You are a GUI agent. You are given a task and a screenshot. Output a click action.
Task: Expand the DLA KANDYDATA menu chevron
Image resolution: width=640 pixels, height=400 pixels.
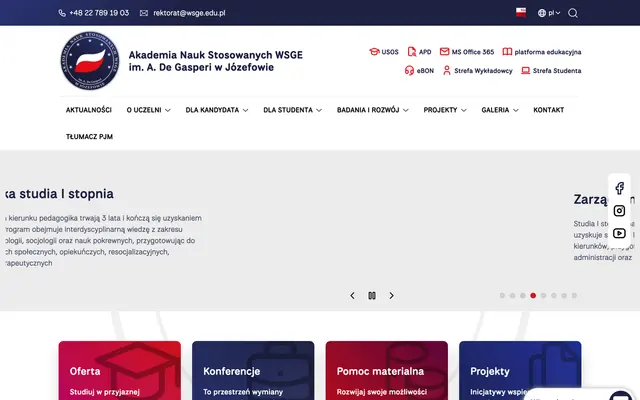tap(245, 110)
